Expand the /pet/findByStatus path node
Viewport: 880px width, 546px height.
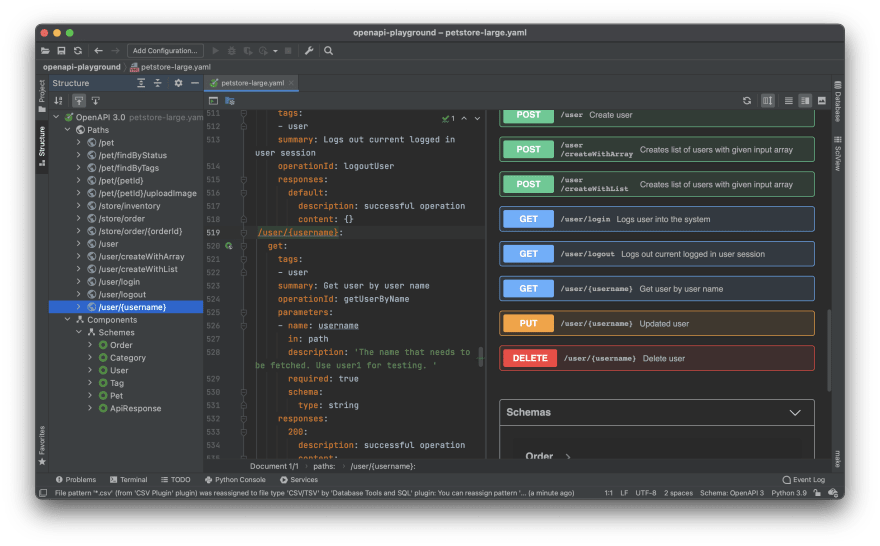click(79, 155)
